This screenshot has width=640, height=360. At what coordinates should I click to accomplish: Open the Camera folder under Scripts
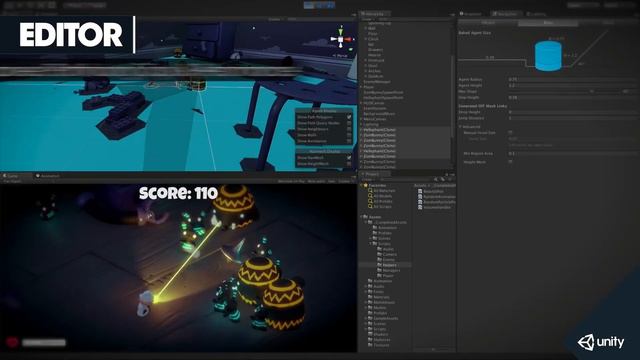click(x=389, y=254)
